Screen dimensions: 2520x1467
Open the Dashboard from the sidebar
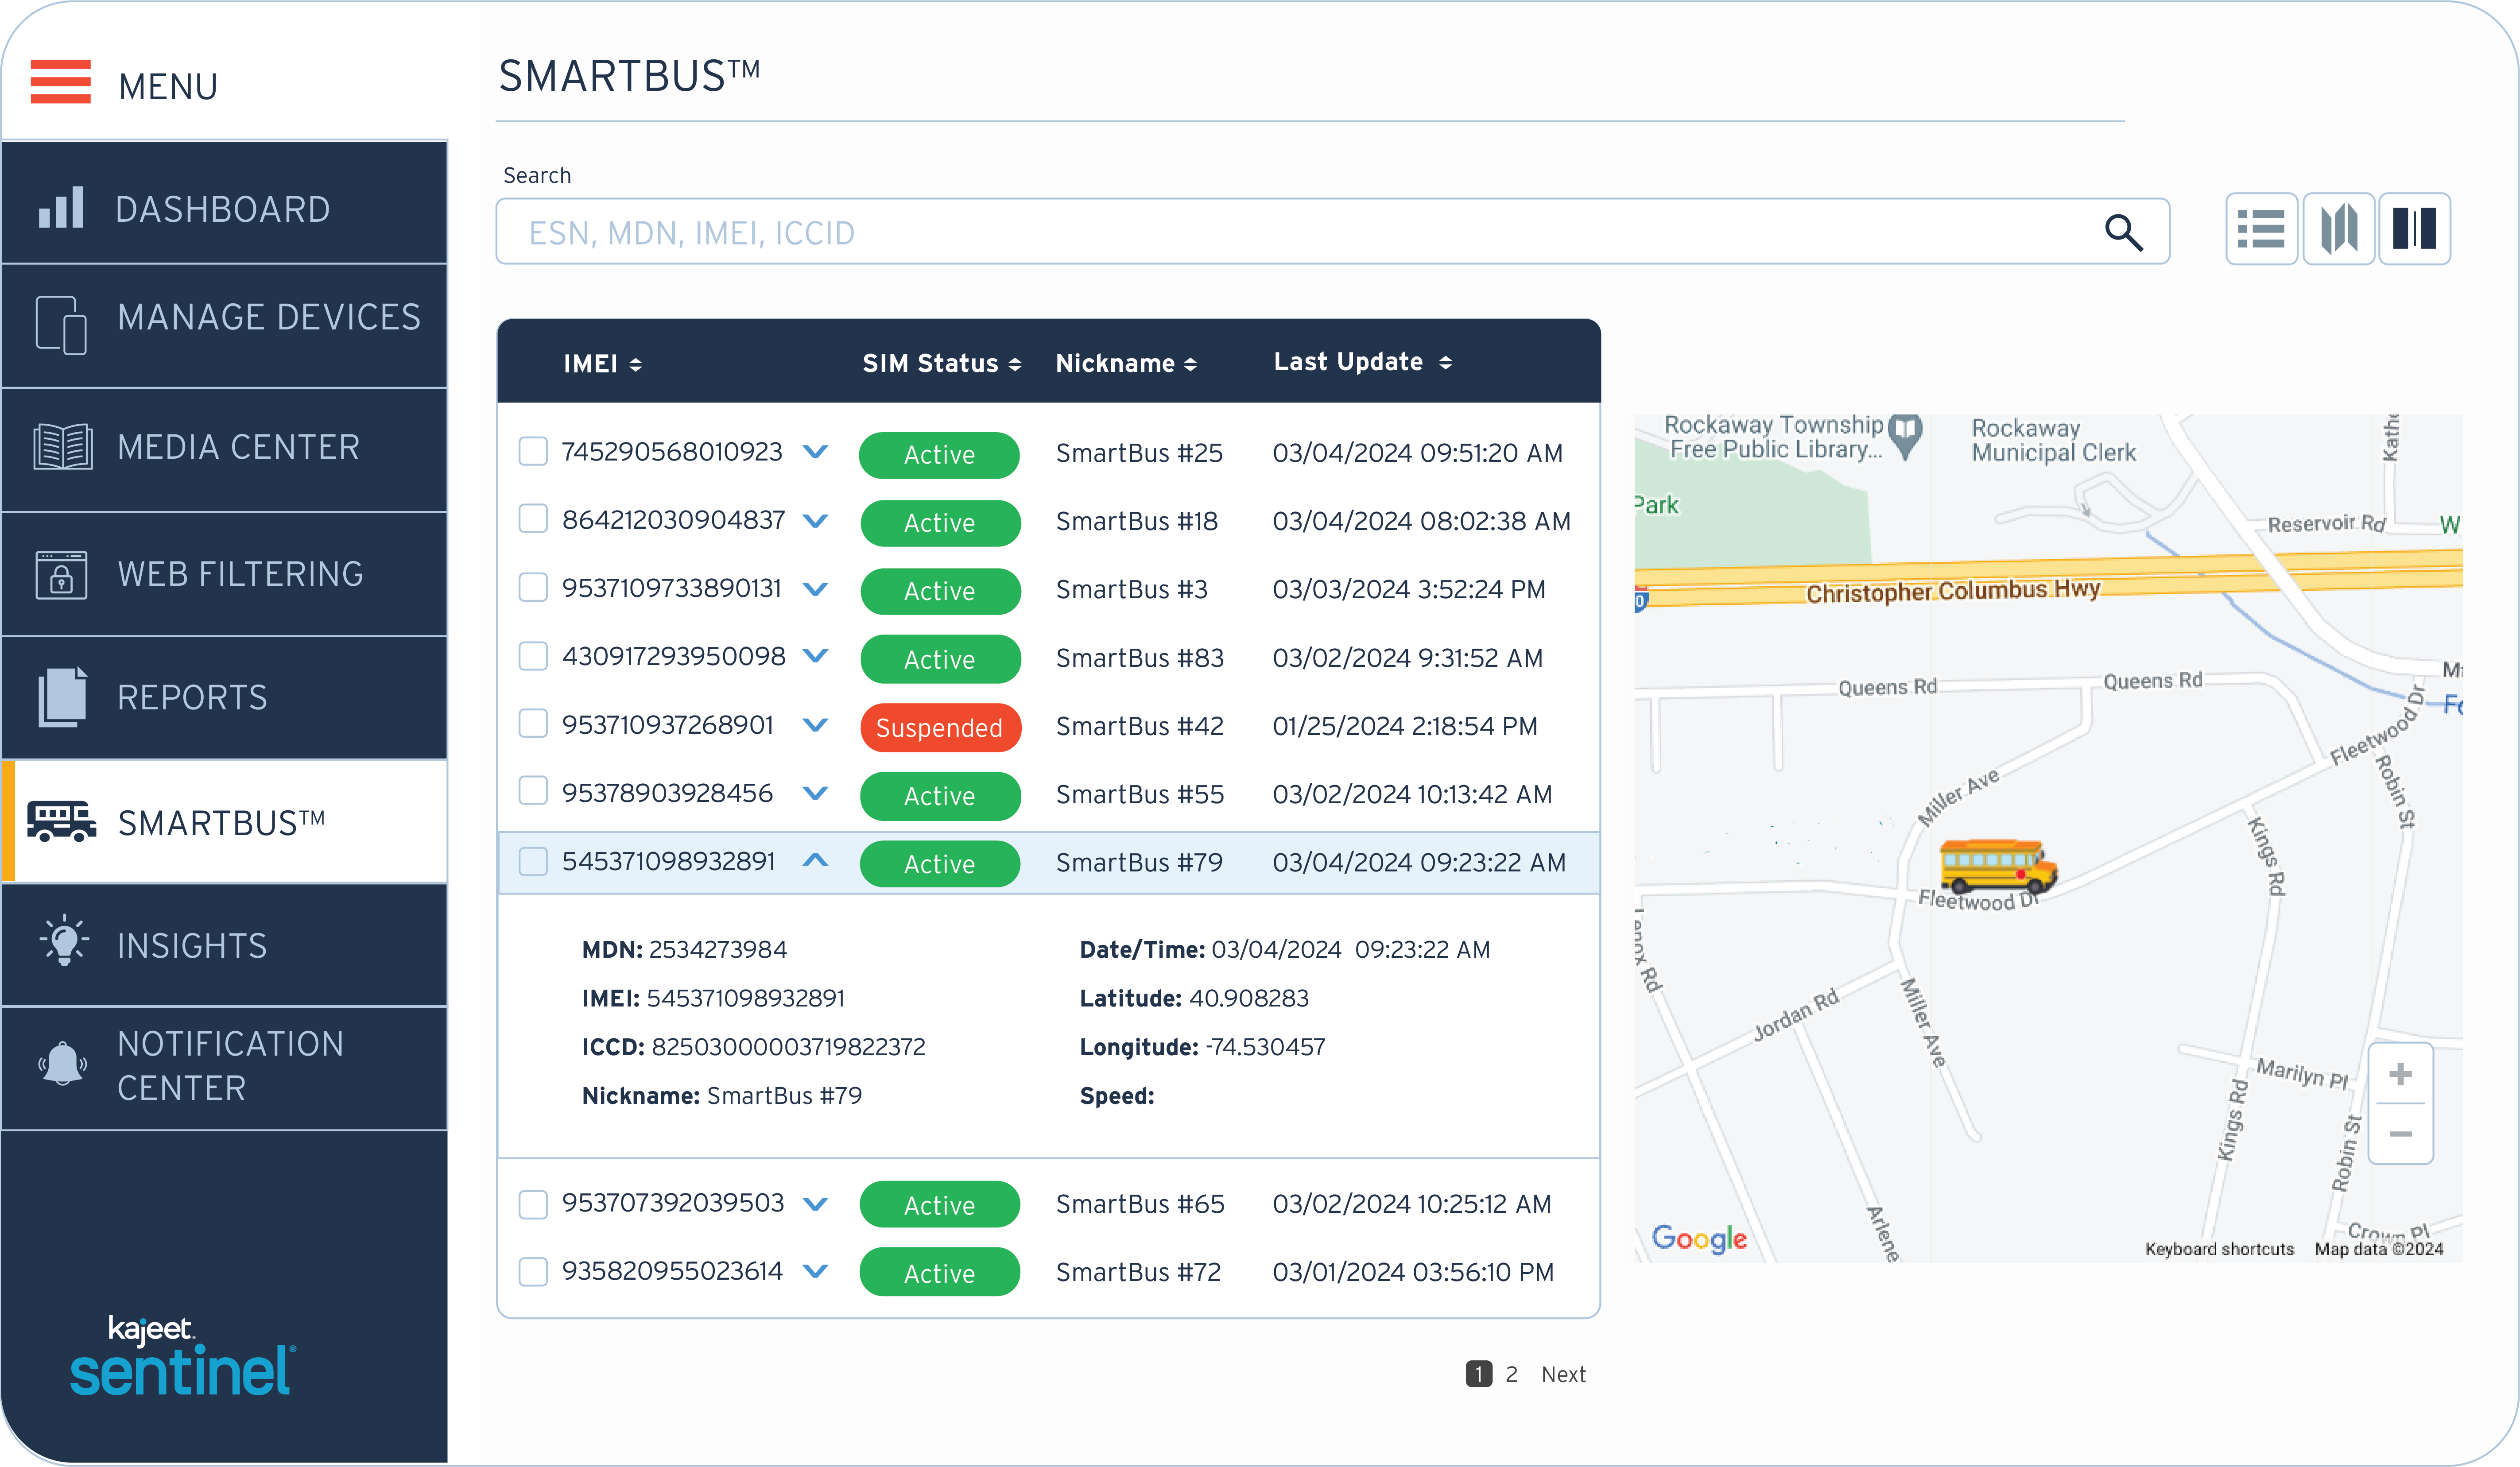[x=222, y=208]
